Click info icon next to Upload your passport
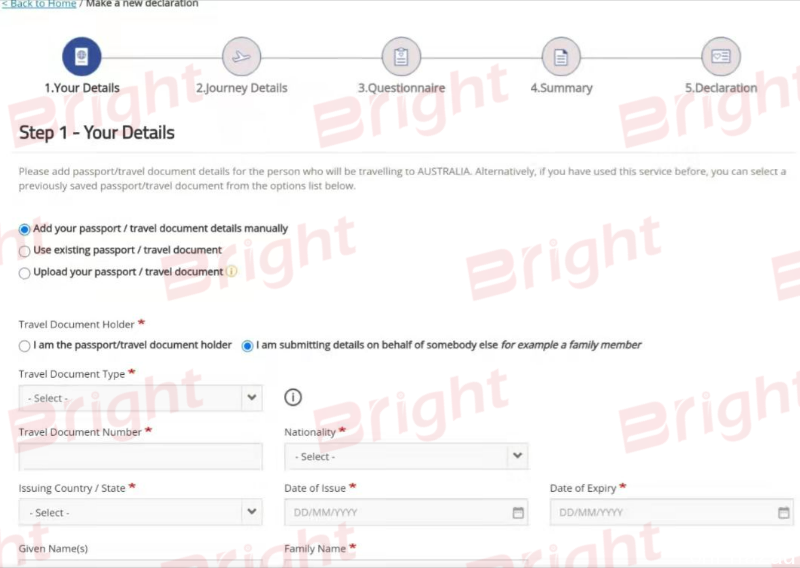The height and width of the screenshot is (568, 800). click(231, 271)
